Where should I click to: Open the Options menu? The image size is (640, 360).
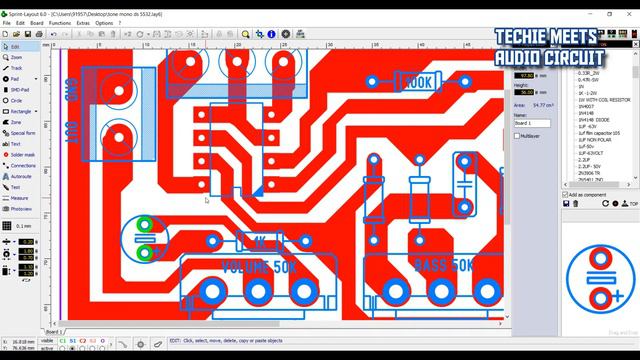(x=104, y=23)
